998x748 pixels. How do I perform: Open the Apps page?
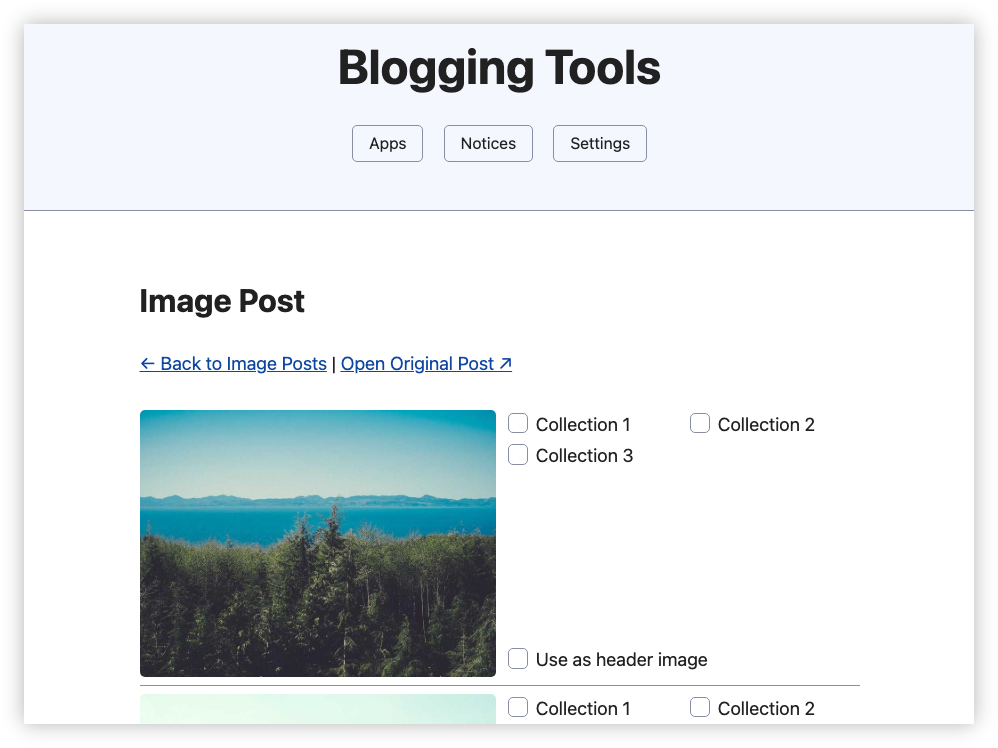click(387, 143)
